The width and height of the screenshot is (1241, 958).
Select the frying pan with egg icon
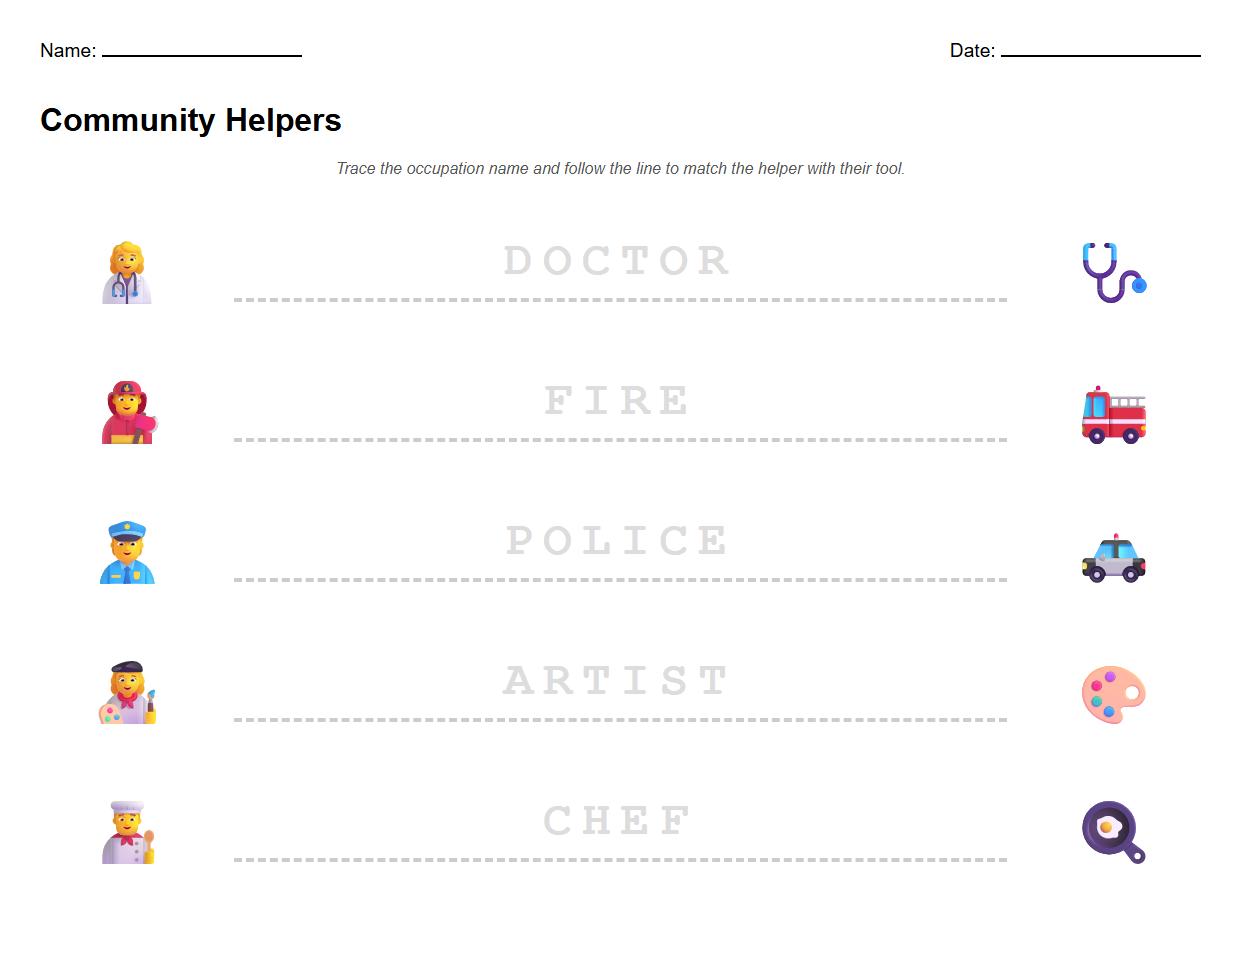pos(1113,832)
